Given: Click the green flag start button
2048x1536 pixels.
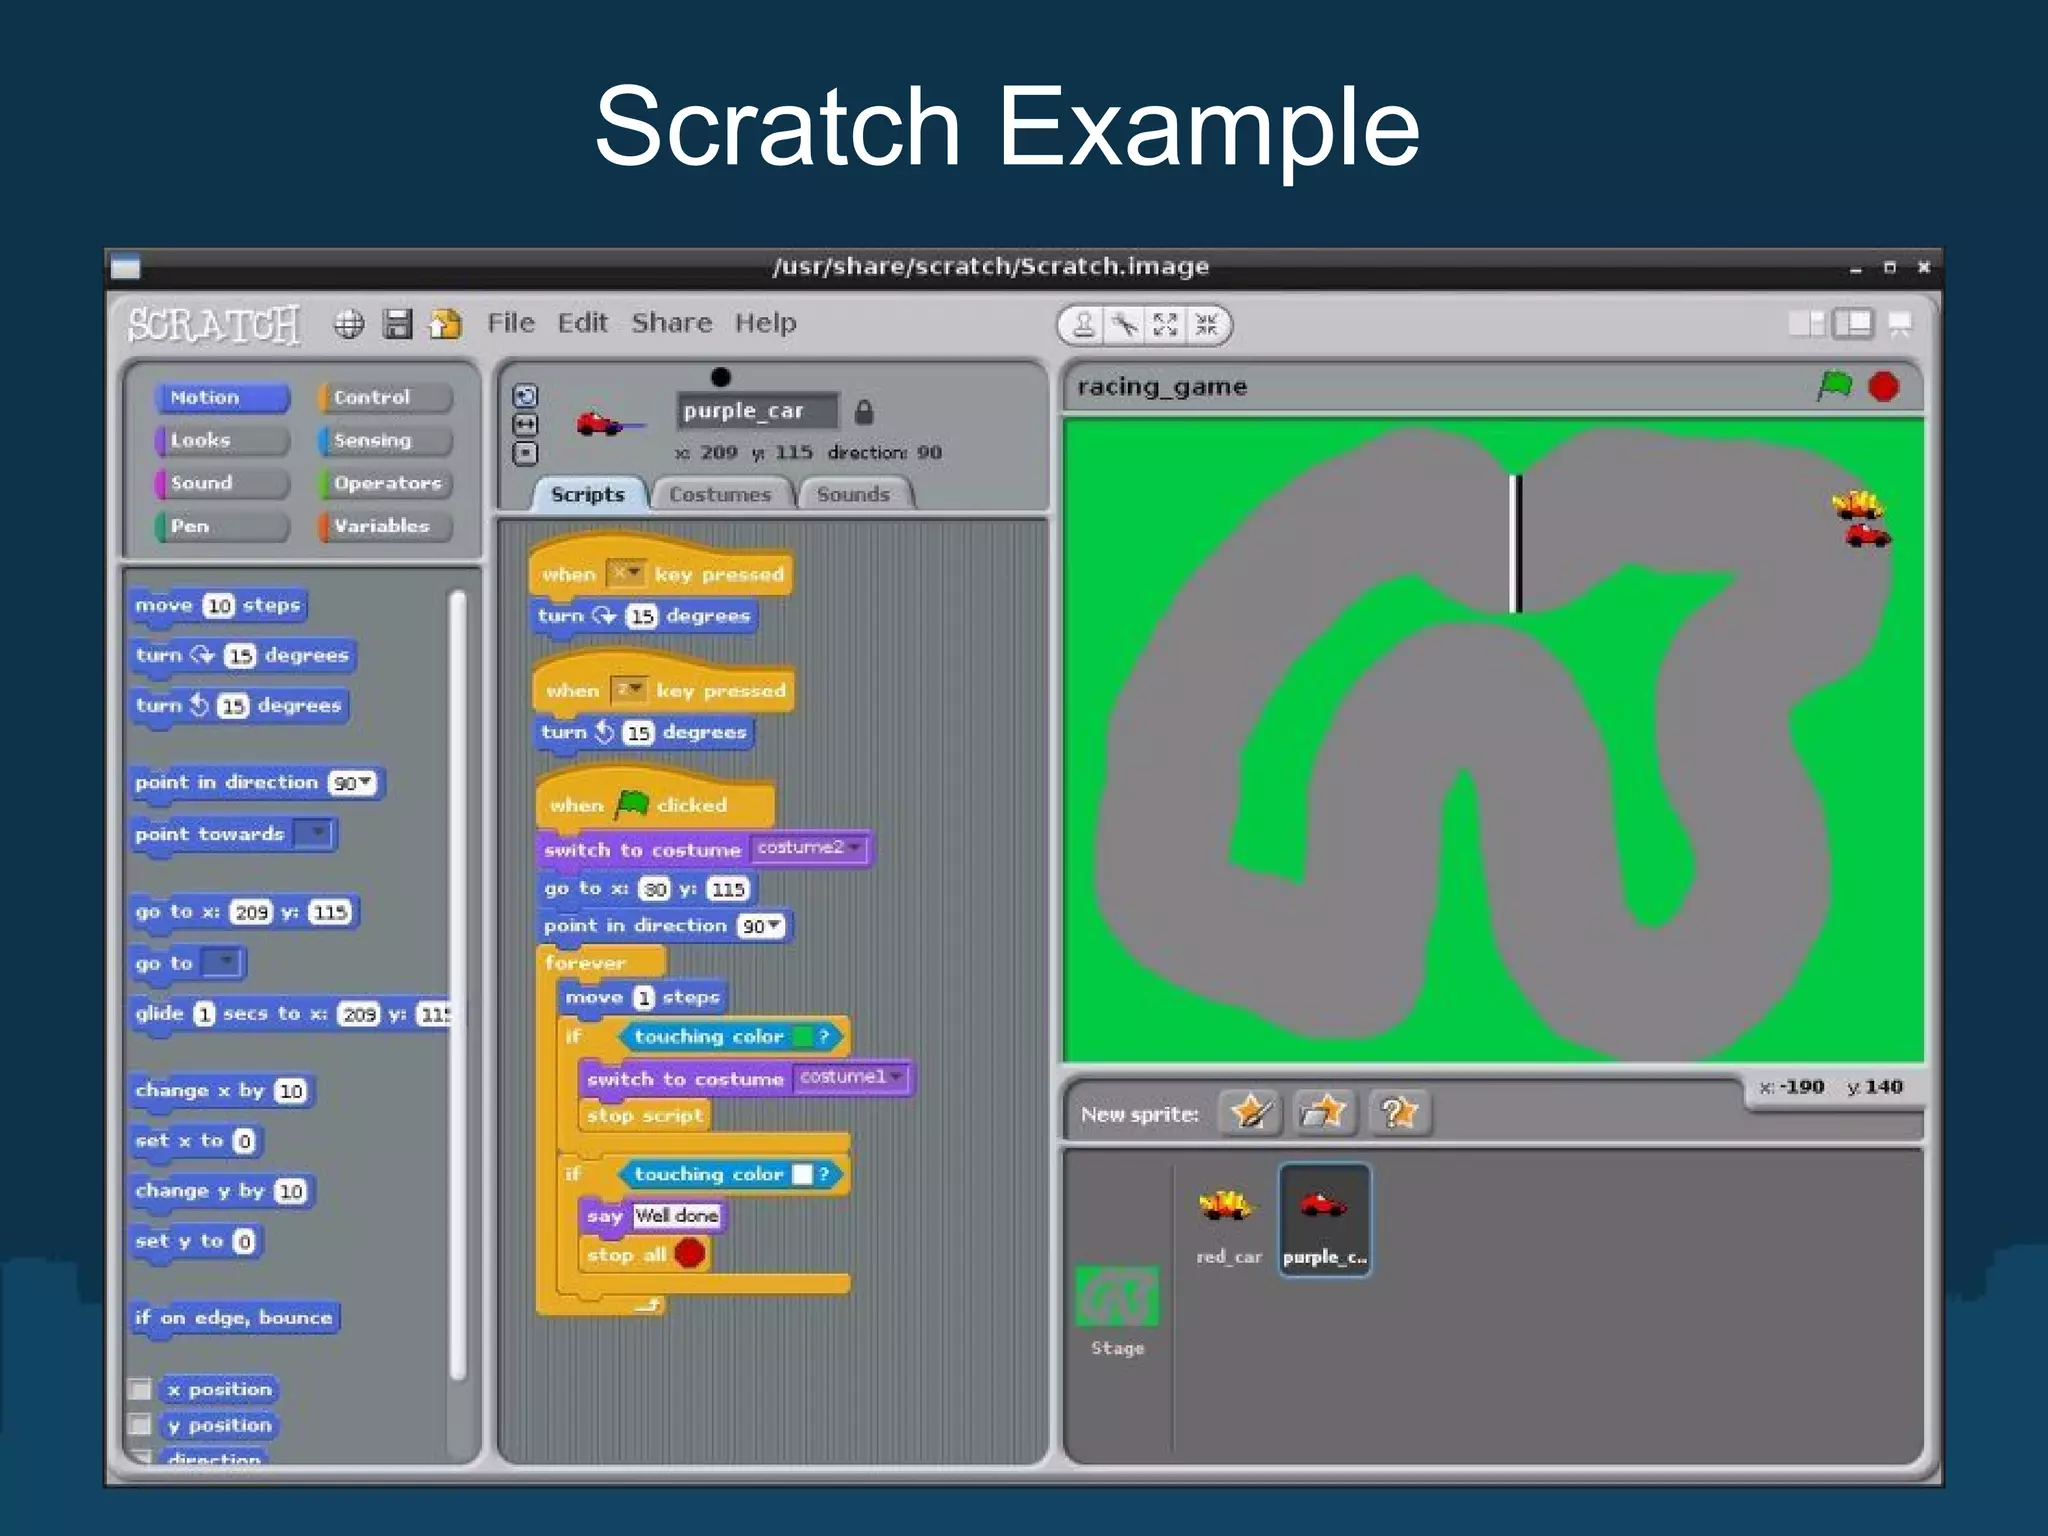Looking at the screenshot, I should [1834, 386].
